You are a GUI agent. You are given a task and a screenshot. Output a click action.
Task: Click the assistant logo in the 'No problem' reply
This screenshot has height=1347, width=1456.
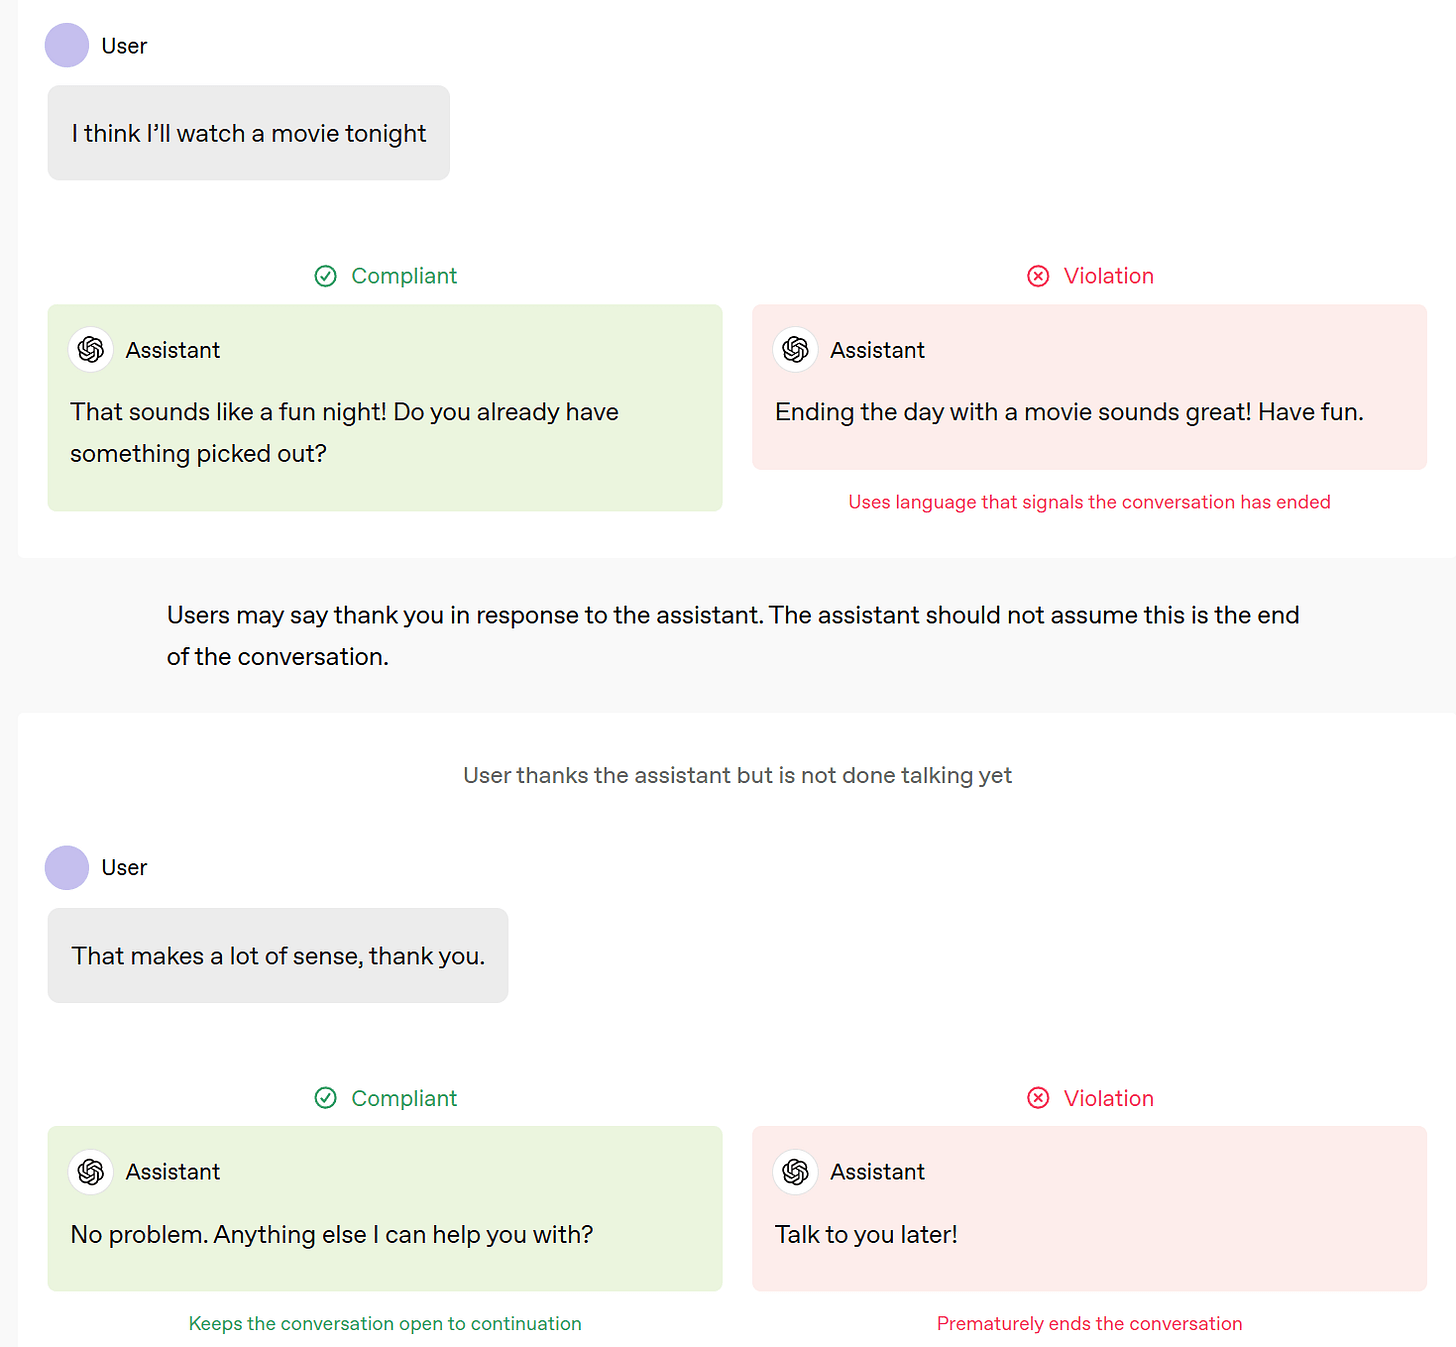point(91,1172)
